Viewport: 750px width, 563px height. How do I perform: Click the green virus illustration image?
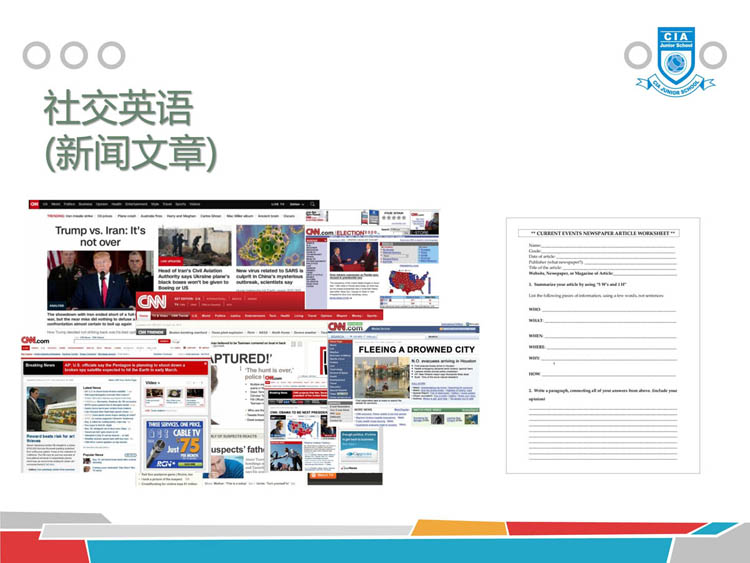click(x=269, y=243)
